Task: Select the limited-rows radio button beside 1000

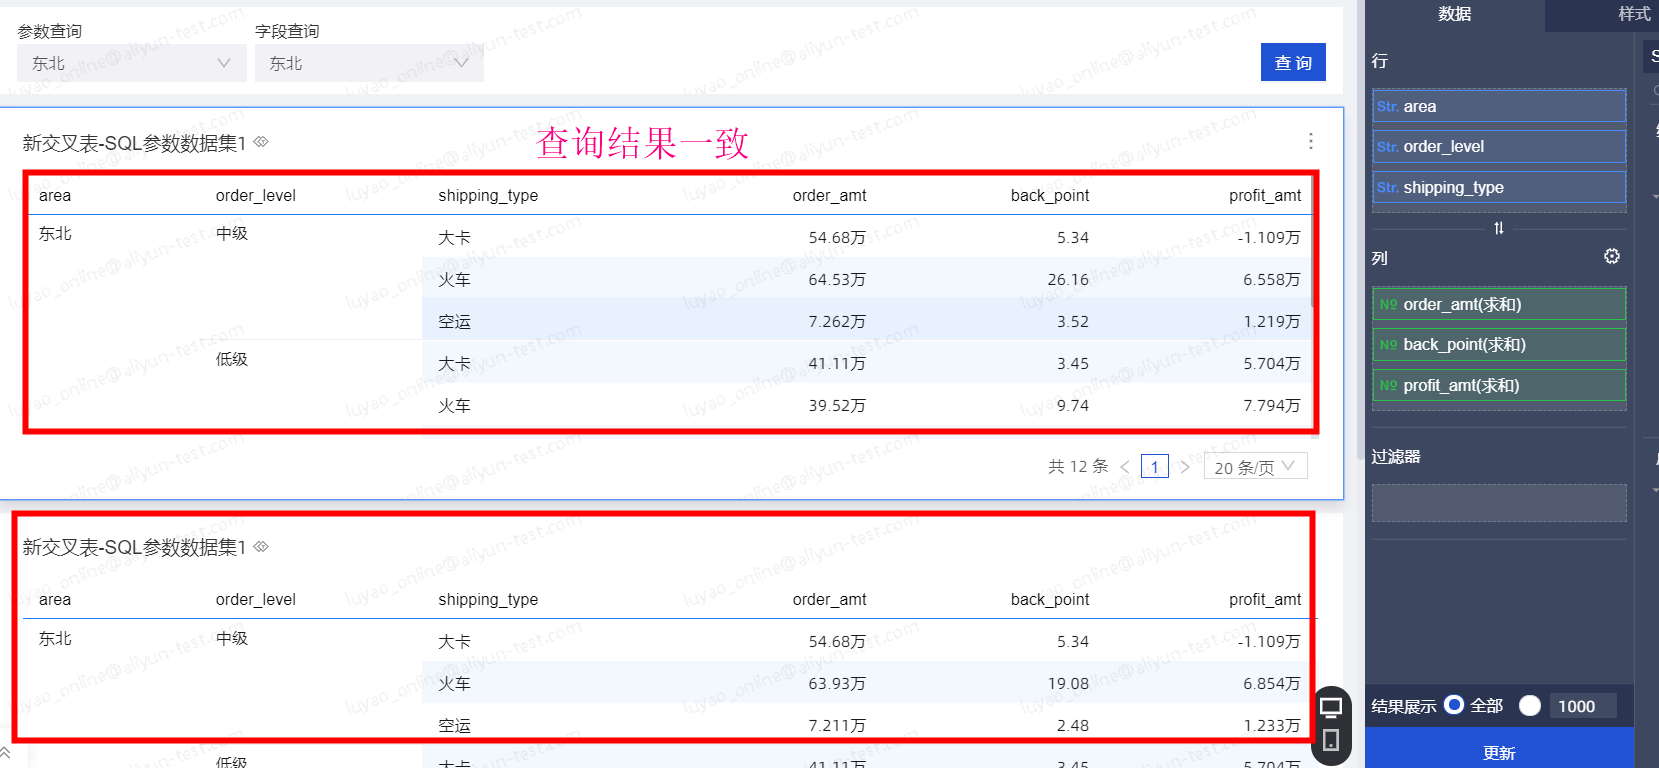Action: click(1529, 705)
